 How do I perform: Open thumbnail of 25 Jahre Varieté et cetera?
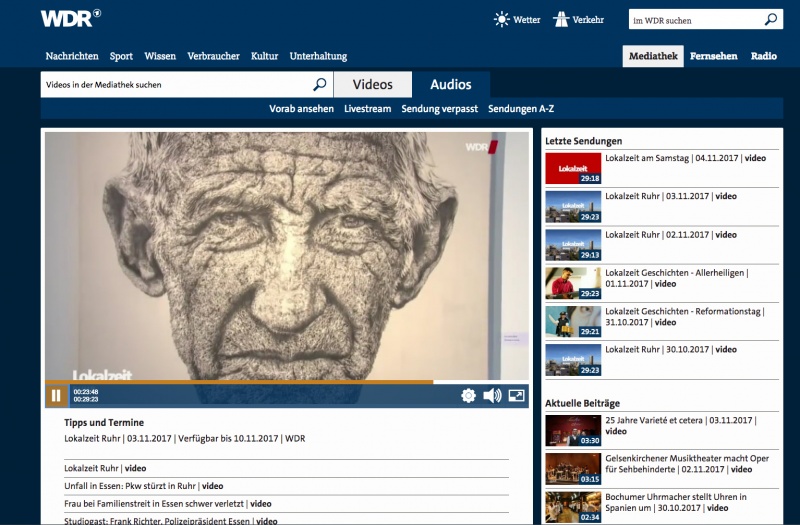coord(573,431)
